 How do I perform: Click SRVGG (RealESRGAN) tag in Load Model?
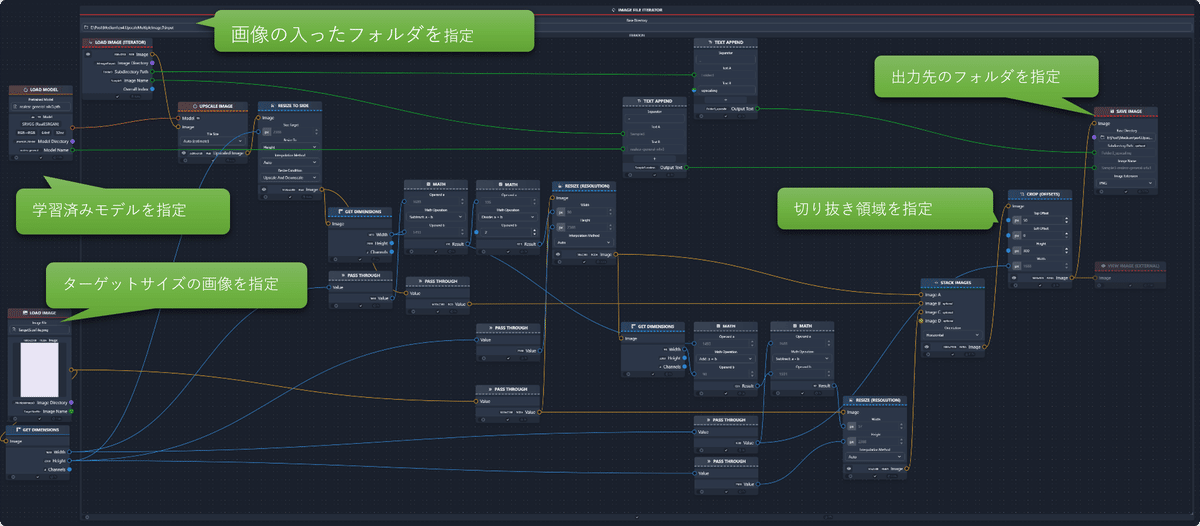pos(41,124)
